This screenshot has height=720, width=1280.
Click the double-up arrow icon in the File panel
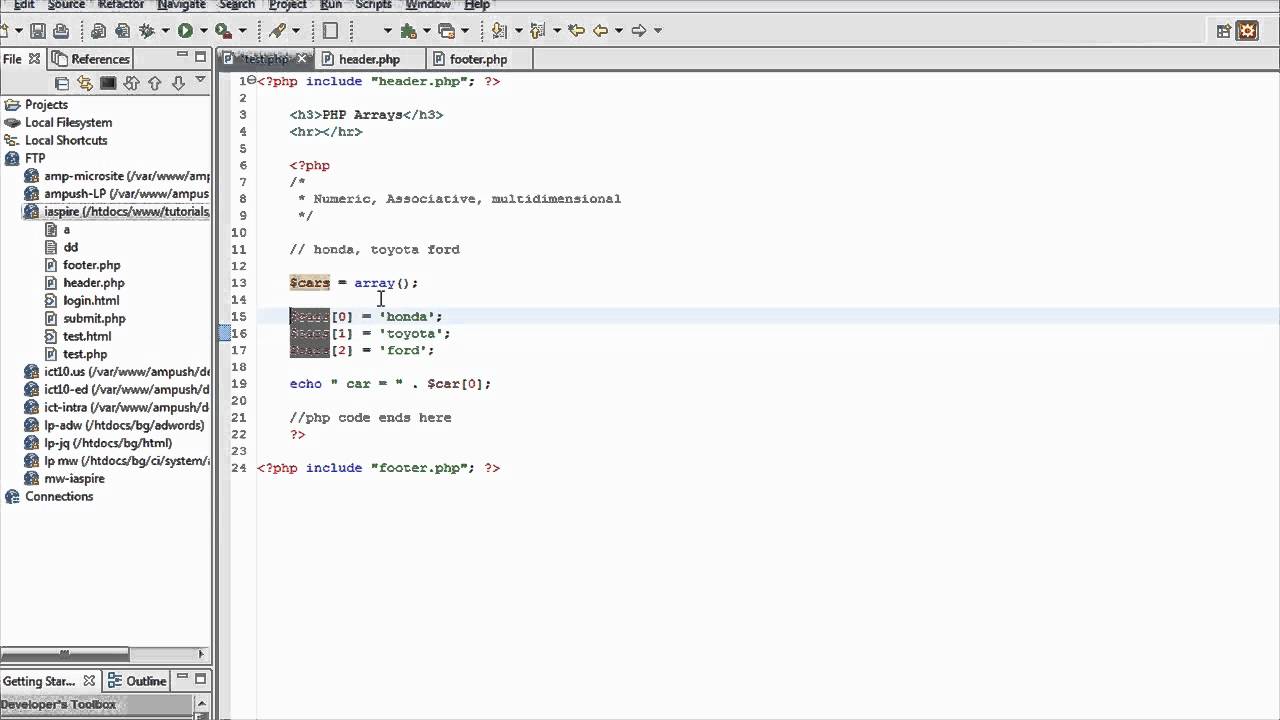131,84
